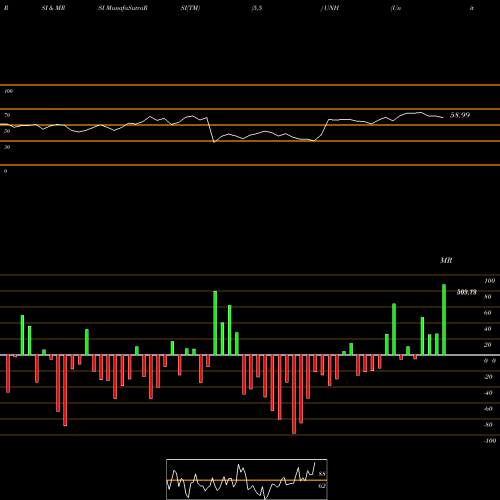Screen dimensions: 500x500
Task: Click the sharp RSI drop point mid-chart
Action: (214, 142)
